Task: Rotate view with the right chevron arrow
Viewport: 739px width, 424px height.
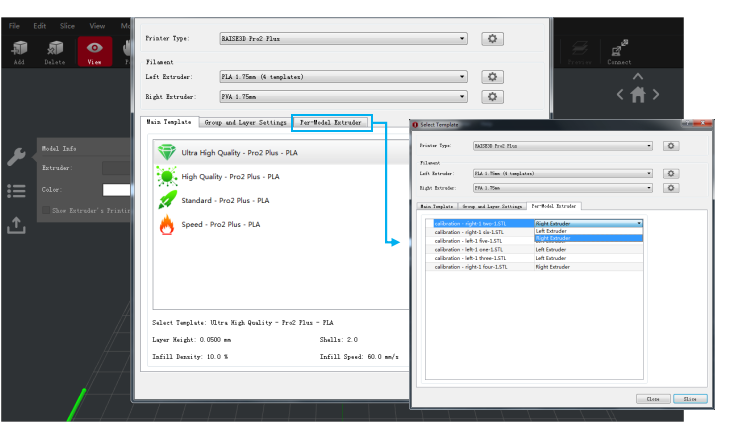Action: point(656,95)
